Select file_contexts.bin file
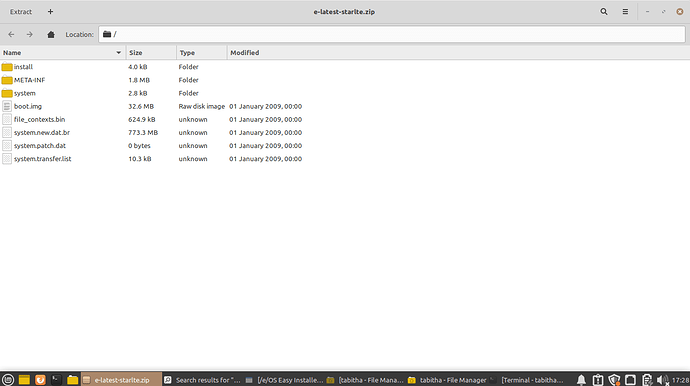Viewport: 690px width, 386px height. (39, 119)
